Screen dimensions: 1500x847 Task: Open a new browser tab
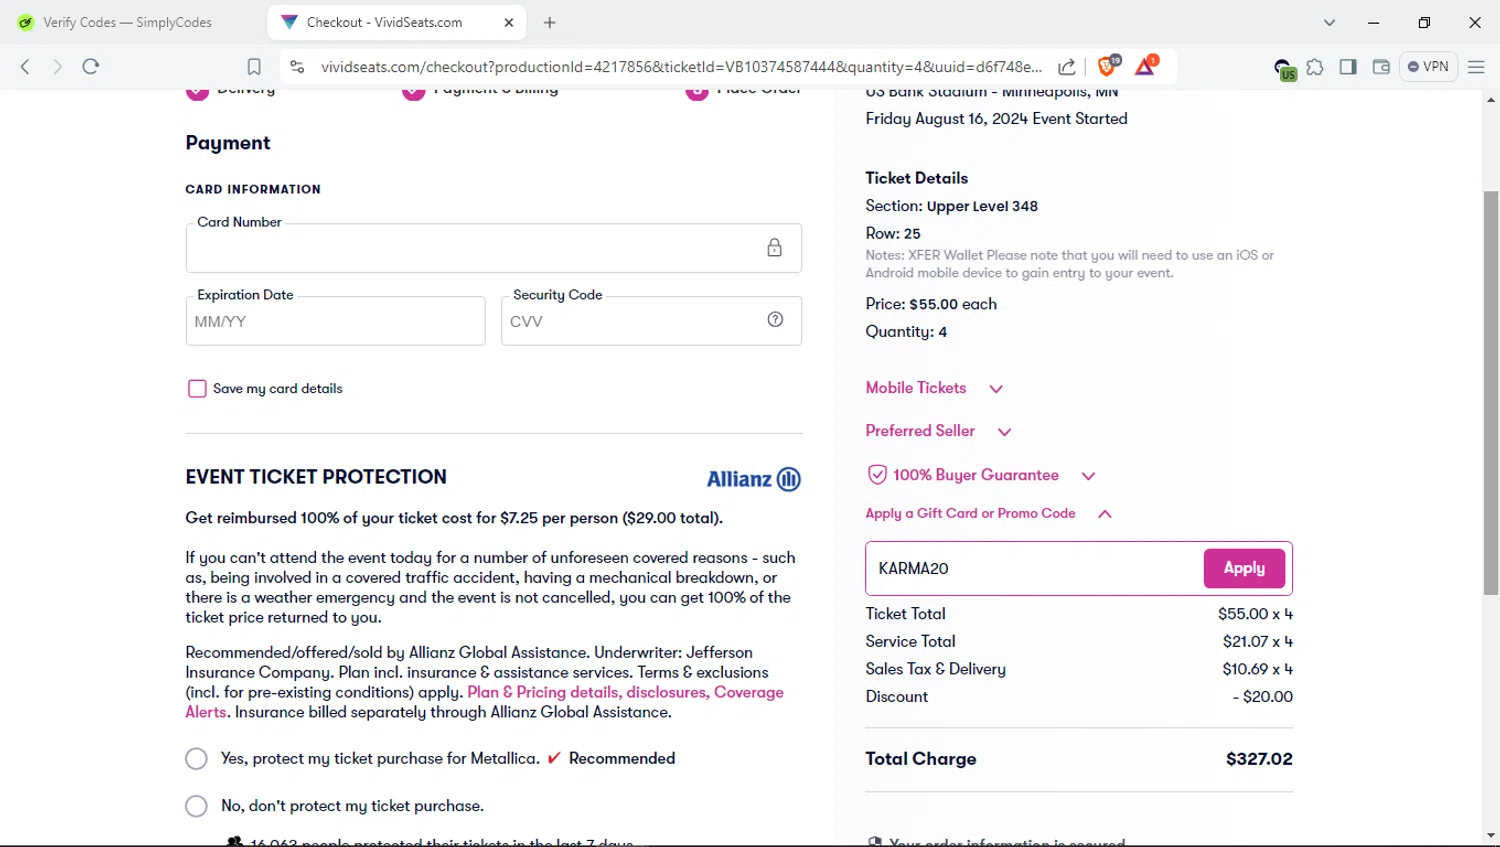549,22
